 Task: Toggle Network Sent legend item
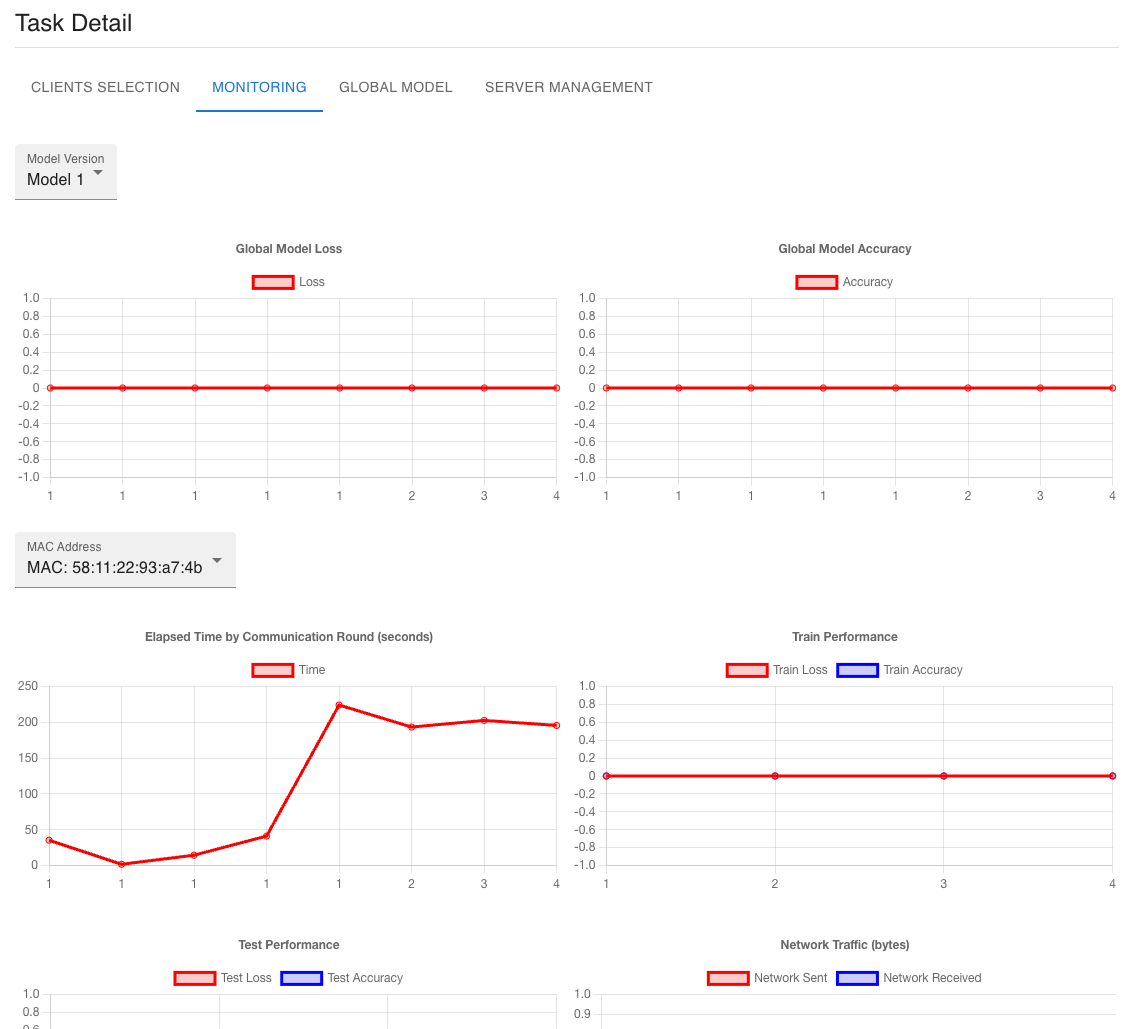pyautogui.click(x=728, y=978)
